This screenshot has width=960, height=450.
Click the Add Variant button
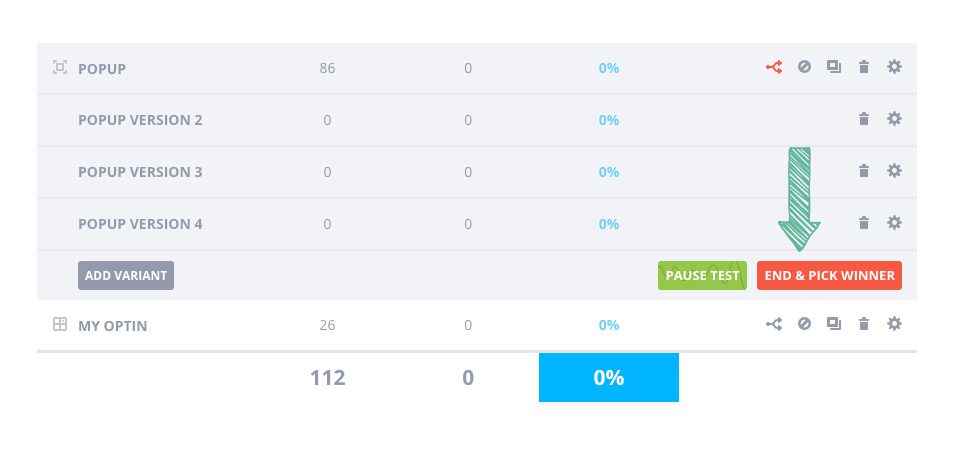pyautogui.click(x=126, y=276)
